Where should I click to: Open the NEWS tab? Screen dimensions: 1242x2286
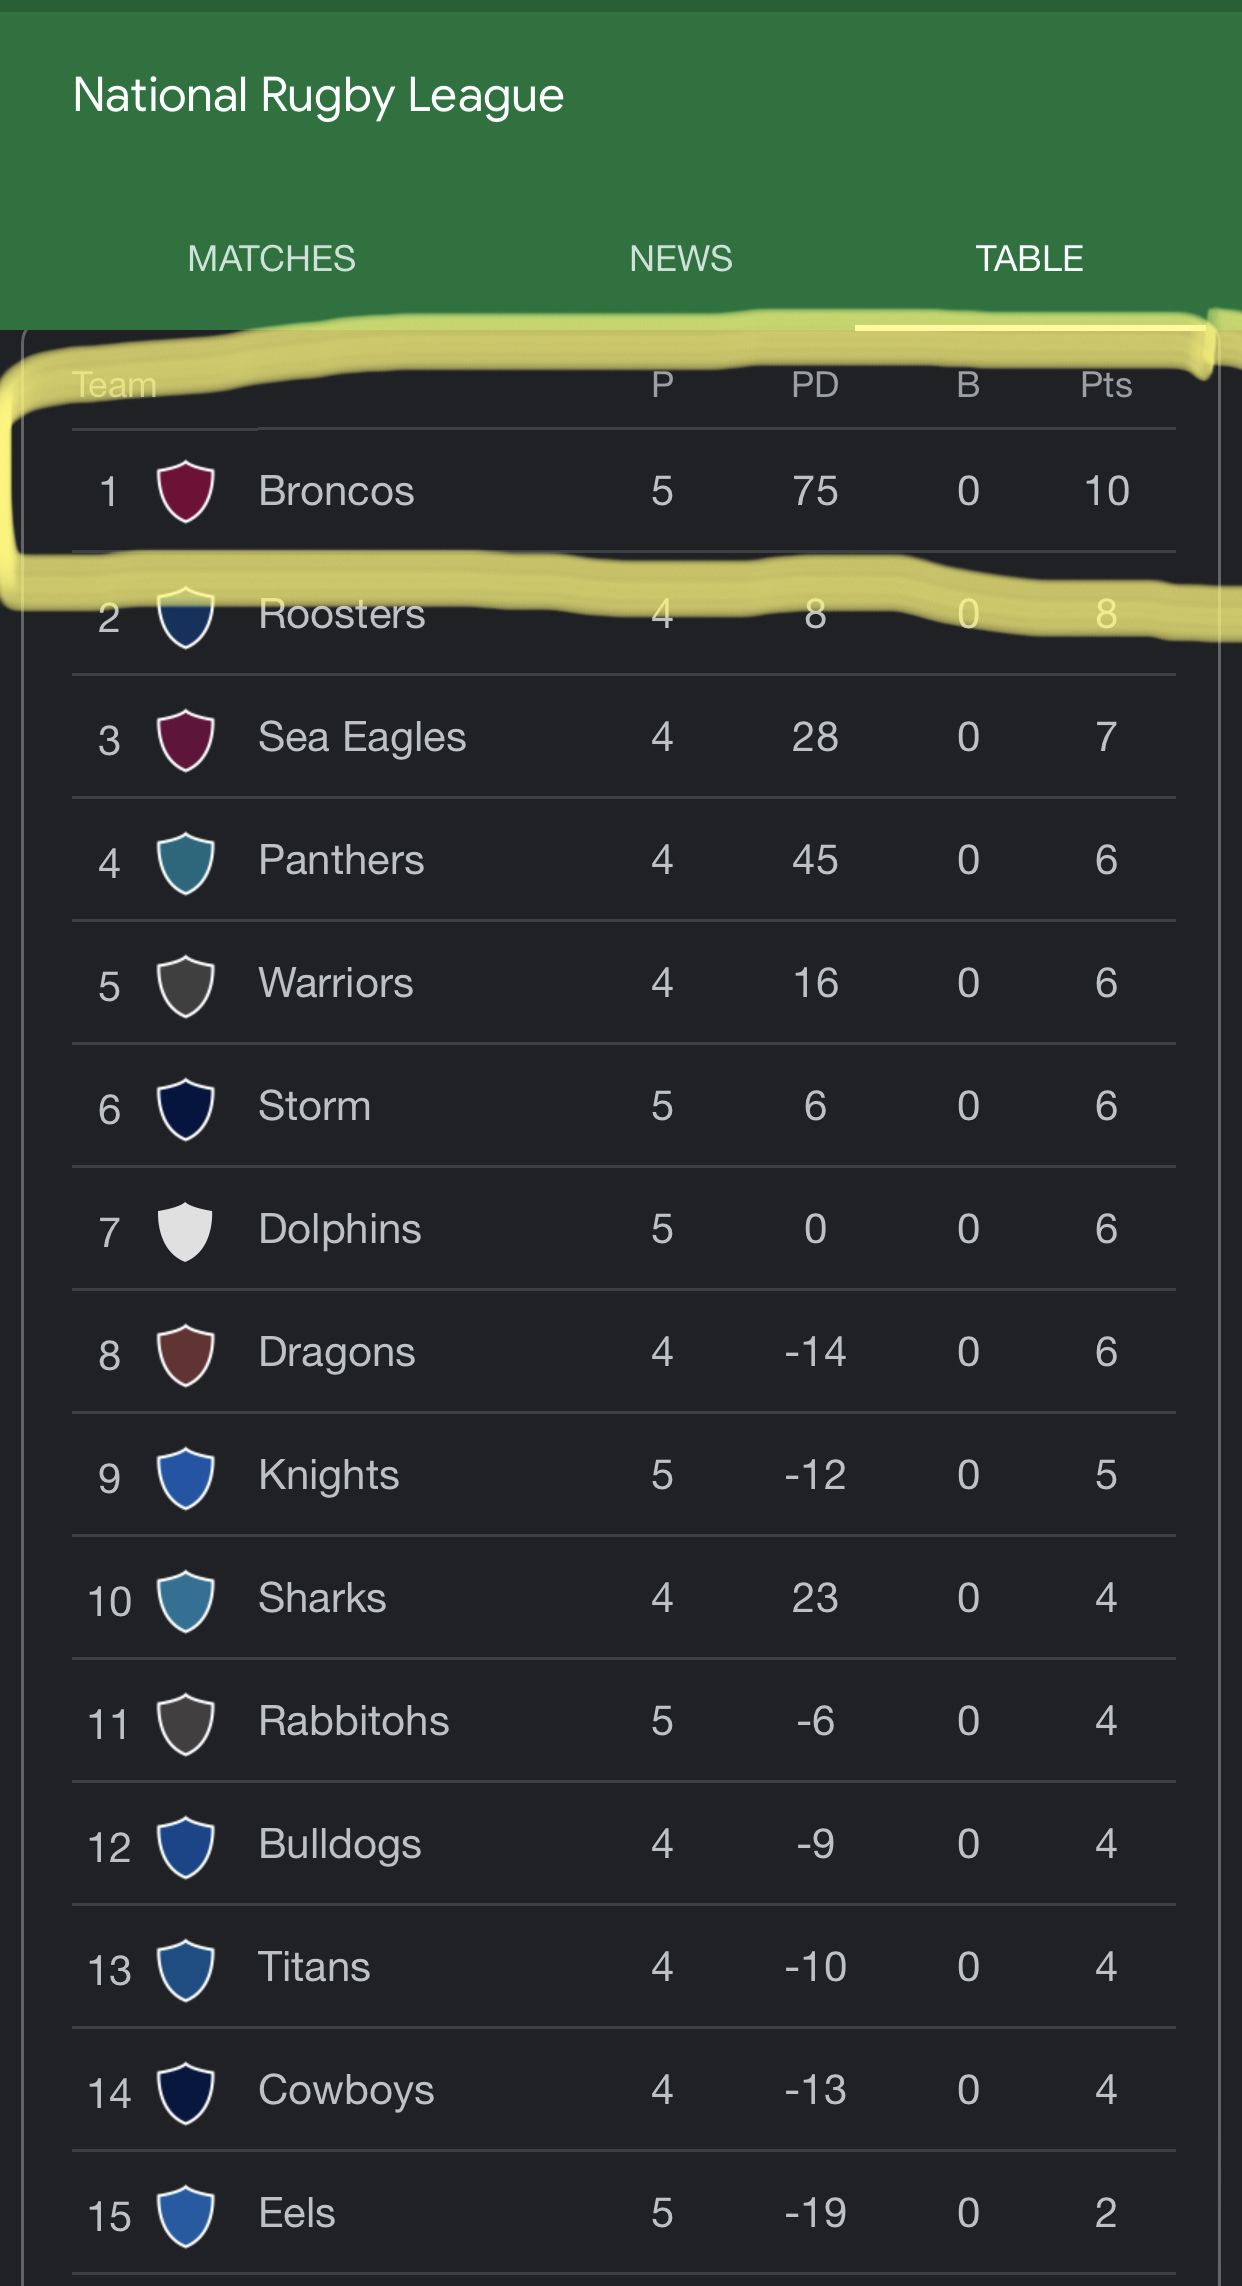click(681, 259)
